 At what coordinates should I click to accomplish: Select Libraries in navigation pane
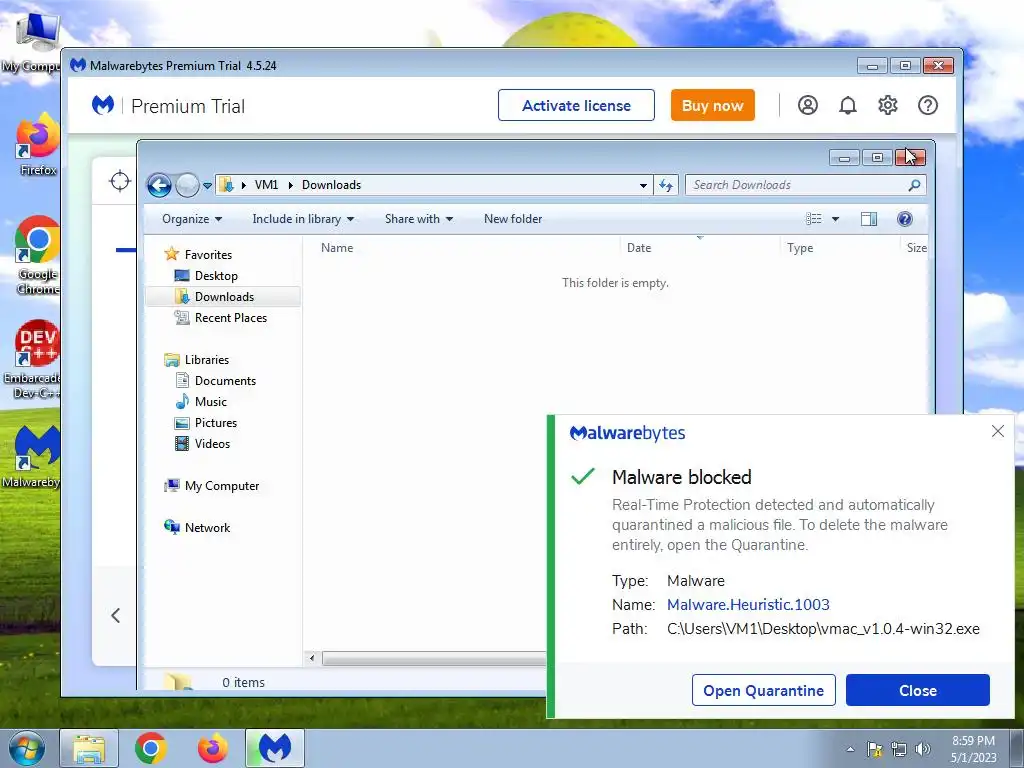(x=206, y=360)
